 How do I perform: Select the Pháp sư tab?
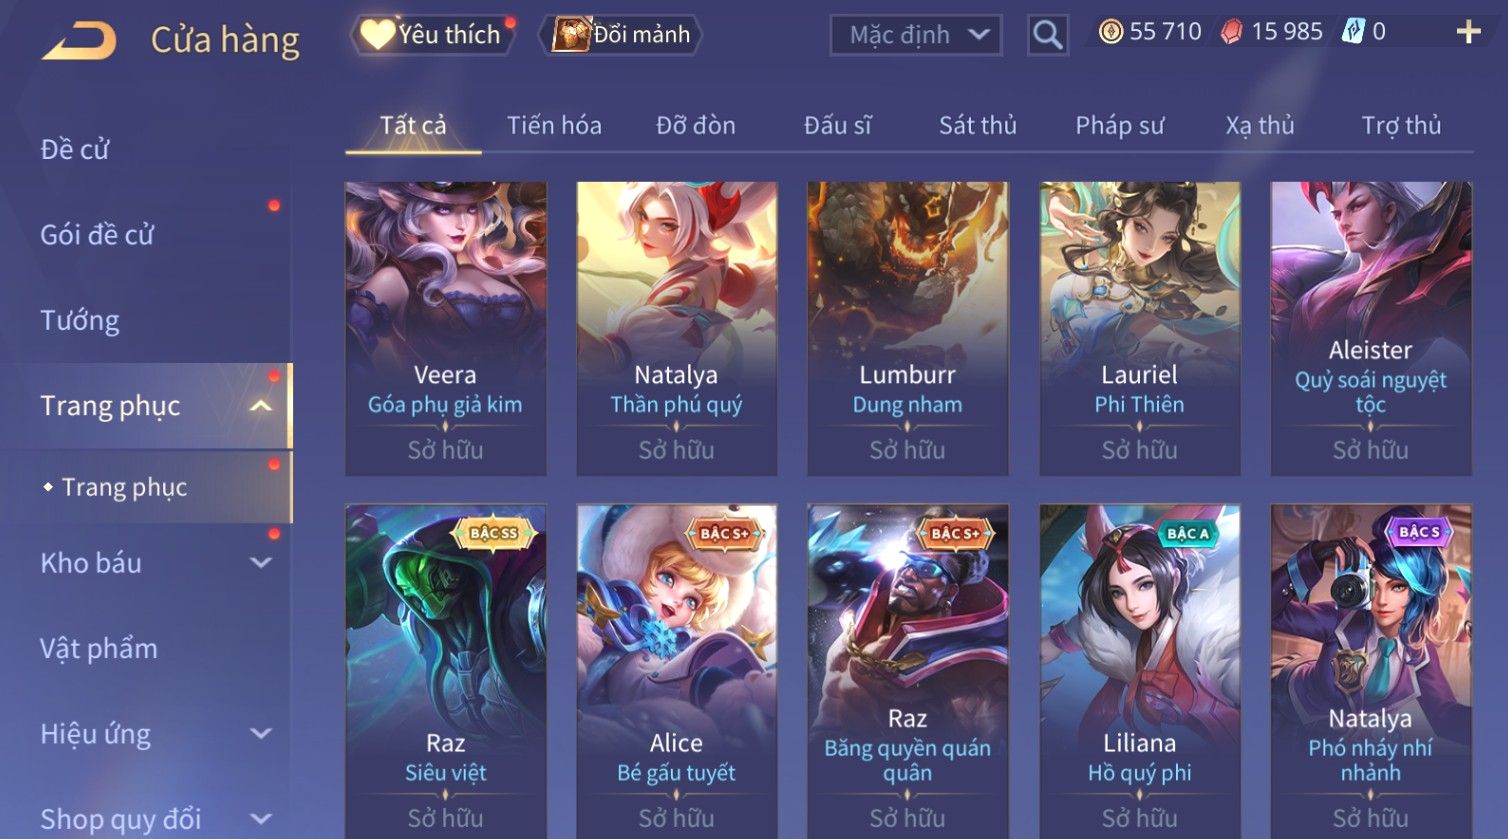tap(1119, 125)
